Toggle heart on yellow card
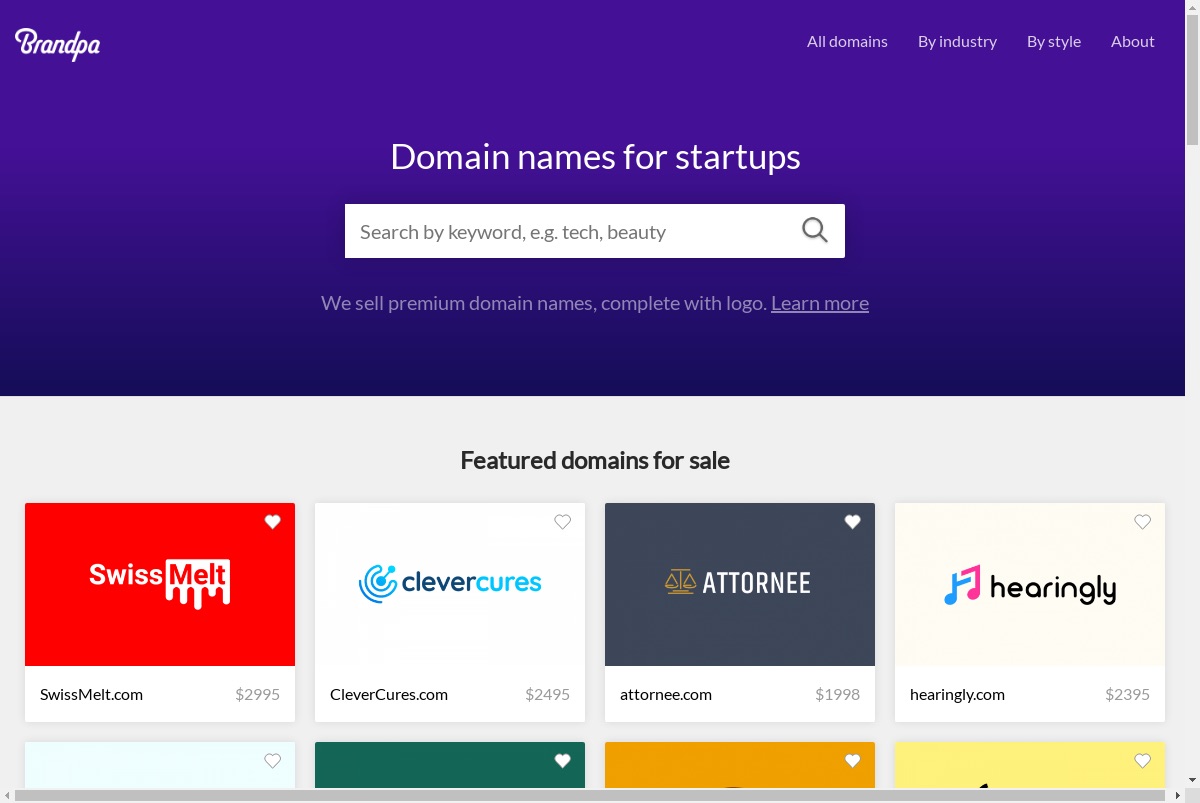Screen dimensions: 1200x803 [1142, 761]
